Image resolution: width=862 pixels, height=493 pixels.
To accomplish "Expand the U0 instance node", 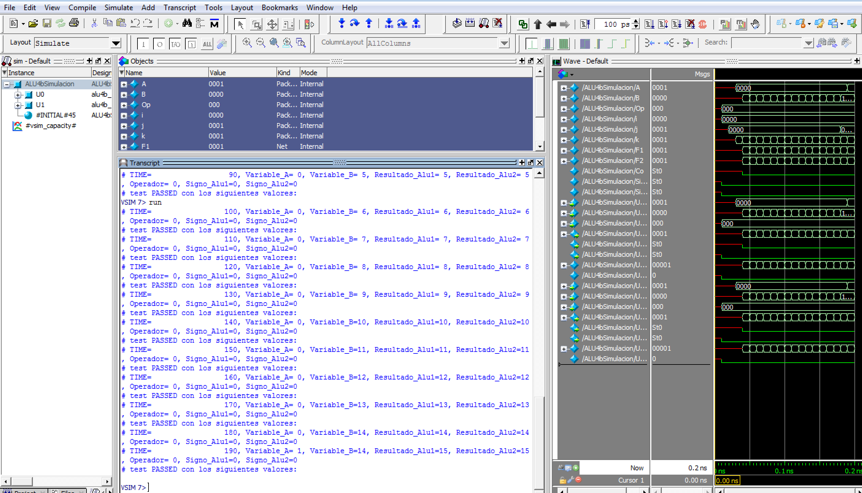I will click(18, 95).
